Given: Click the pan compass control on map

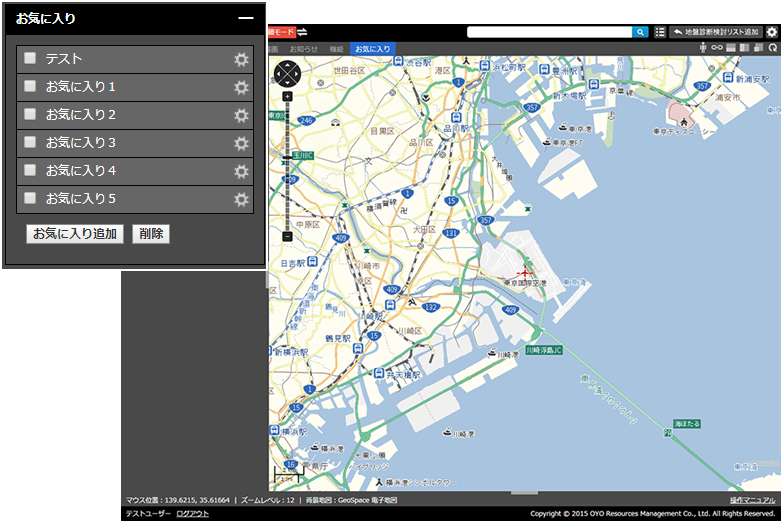Looking at the screenshot, I should click(287, 75).
